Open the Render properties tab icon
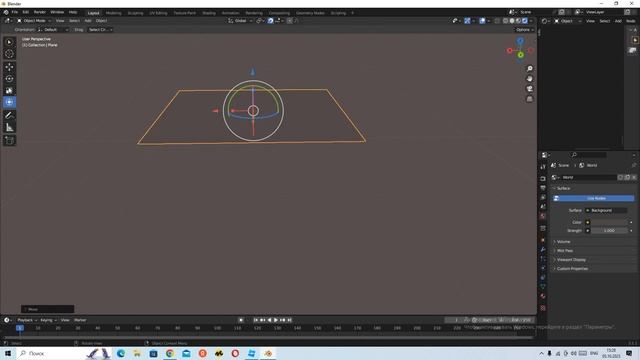The height and width of the screenshot is (360, 640). 543,179
